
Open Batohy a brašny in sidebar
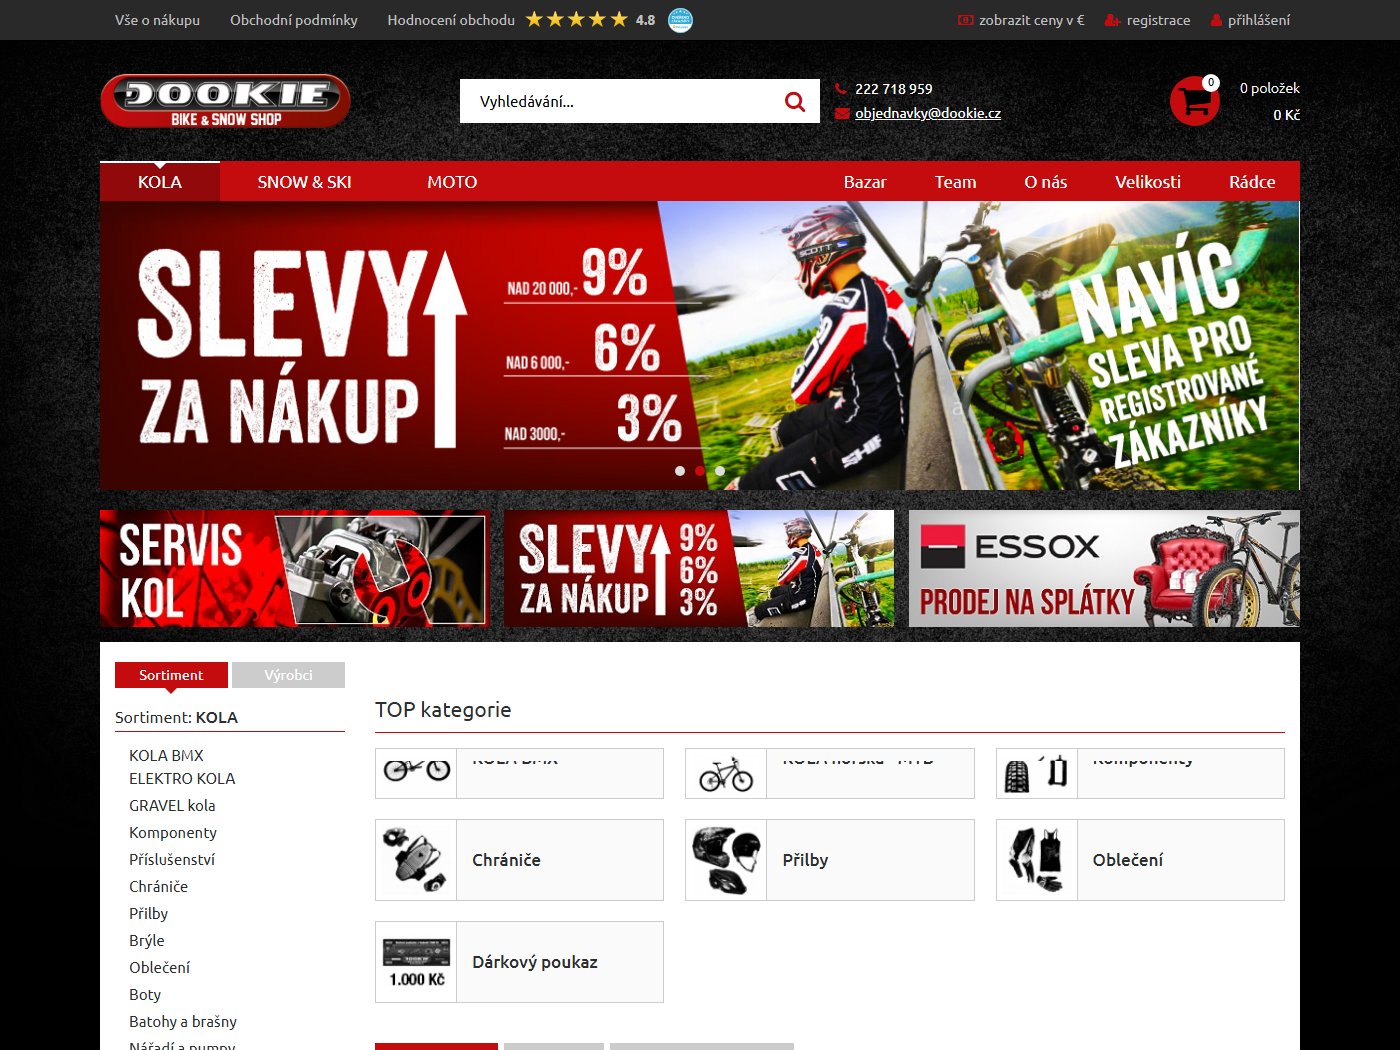[x=183, y=1021]
